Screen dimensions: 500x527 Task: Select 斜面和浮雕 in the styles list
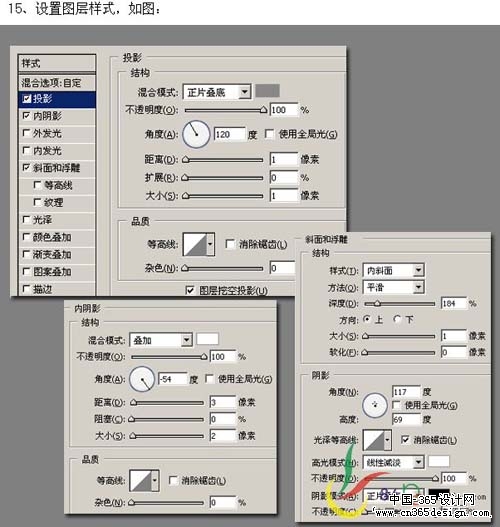pos(57,168)
